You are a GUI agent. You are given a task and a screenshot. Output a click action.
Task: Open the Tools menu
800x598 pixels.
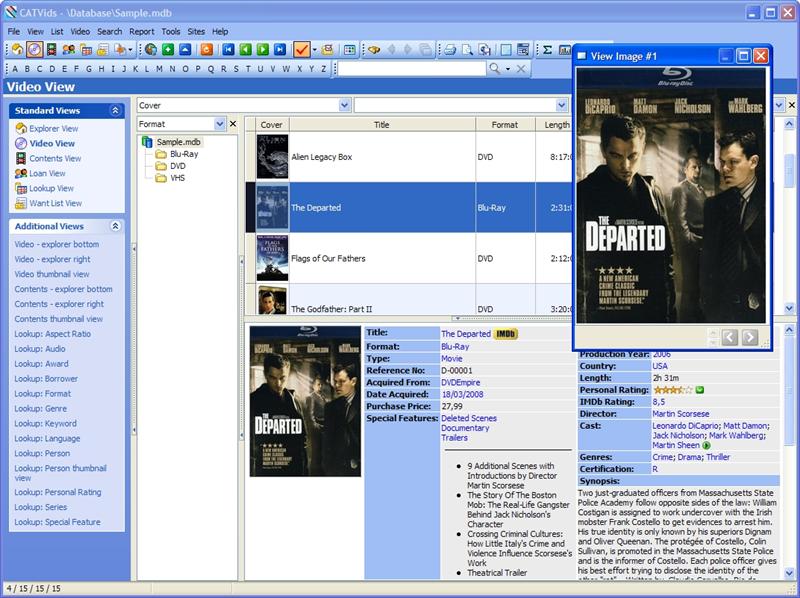[171, 32]
